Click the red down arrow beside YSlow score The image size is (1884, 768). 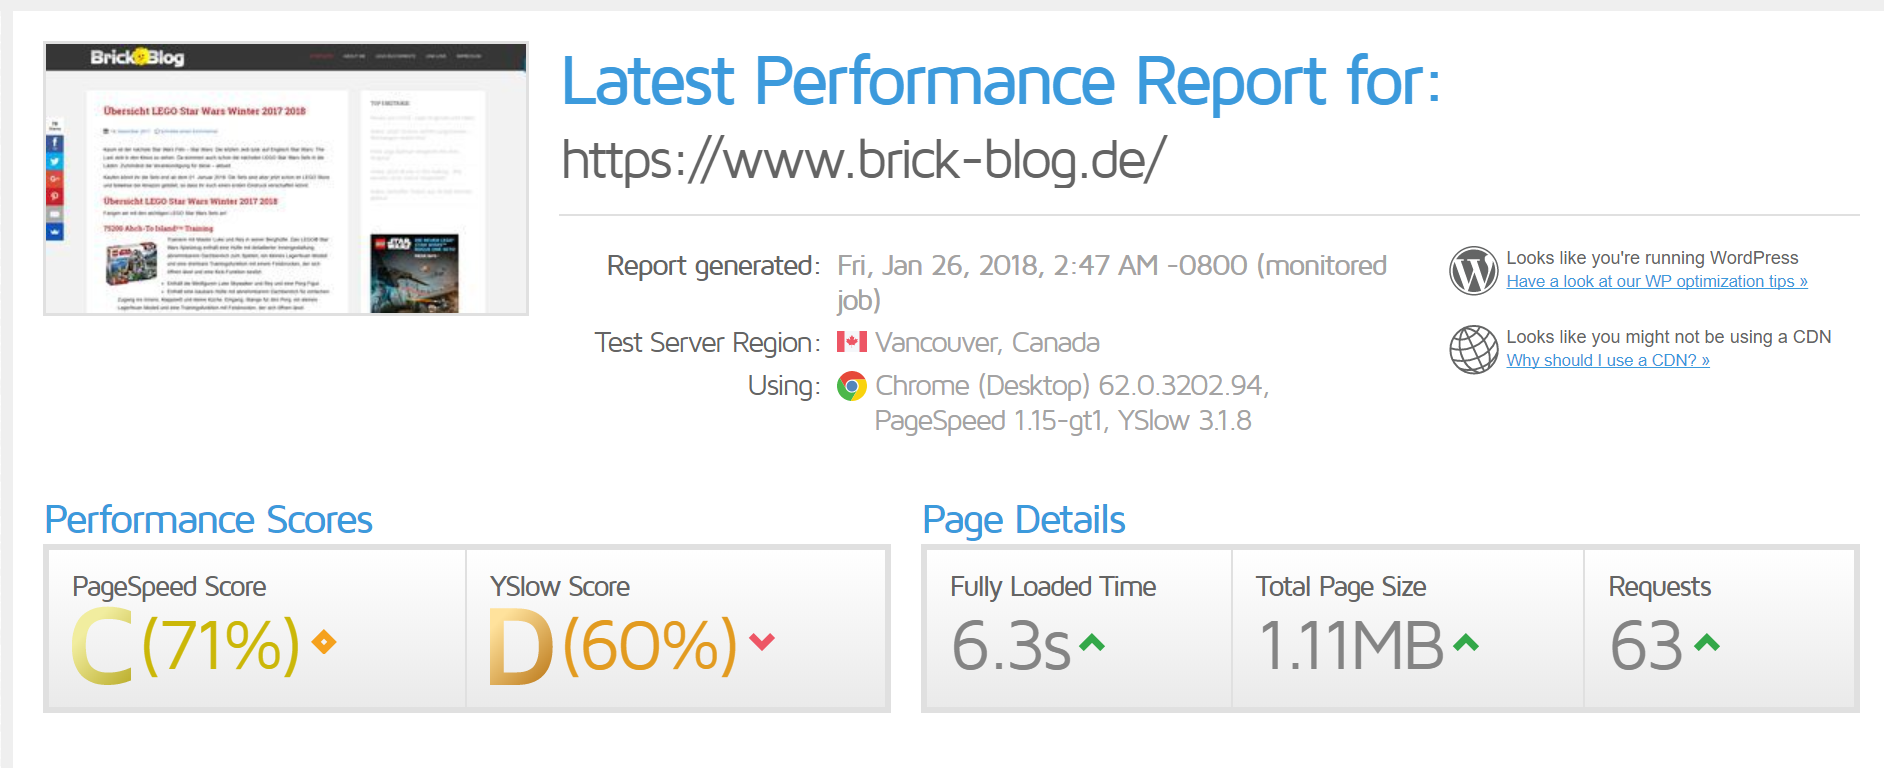[x=762, y=642]
